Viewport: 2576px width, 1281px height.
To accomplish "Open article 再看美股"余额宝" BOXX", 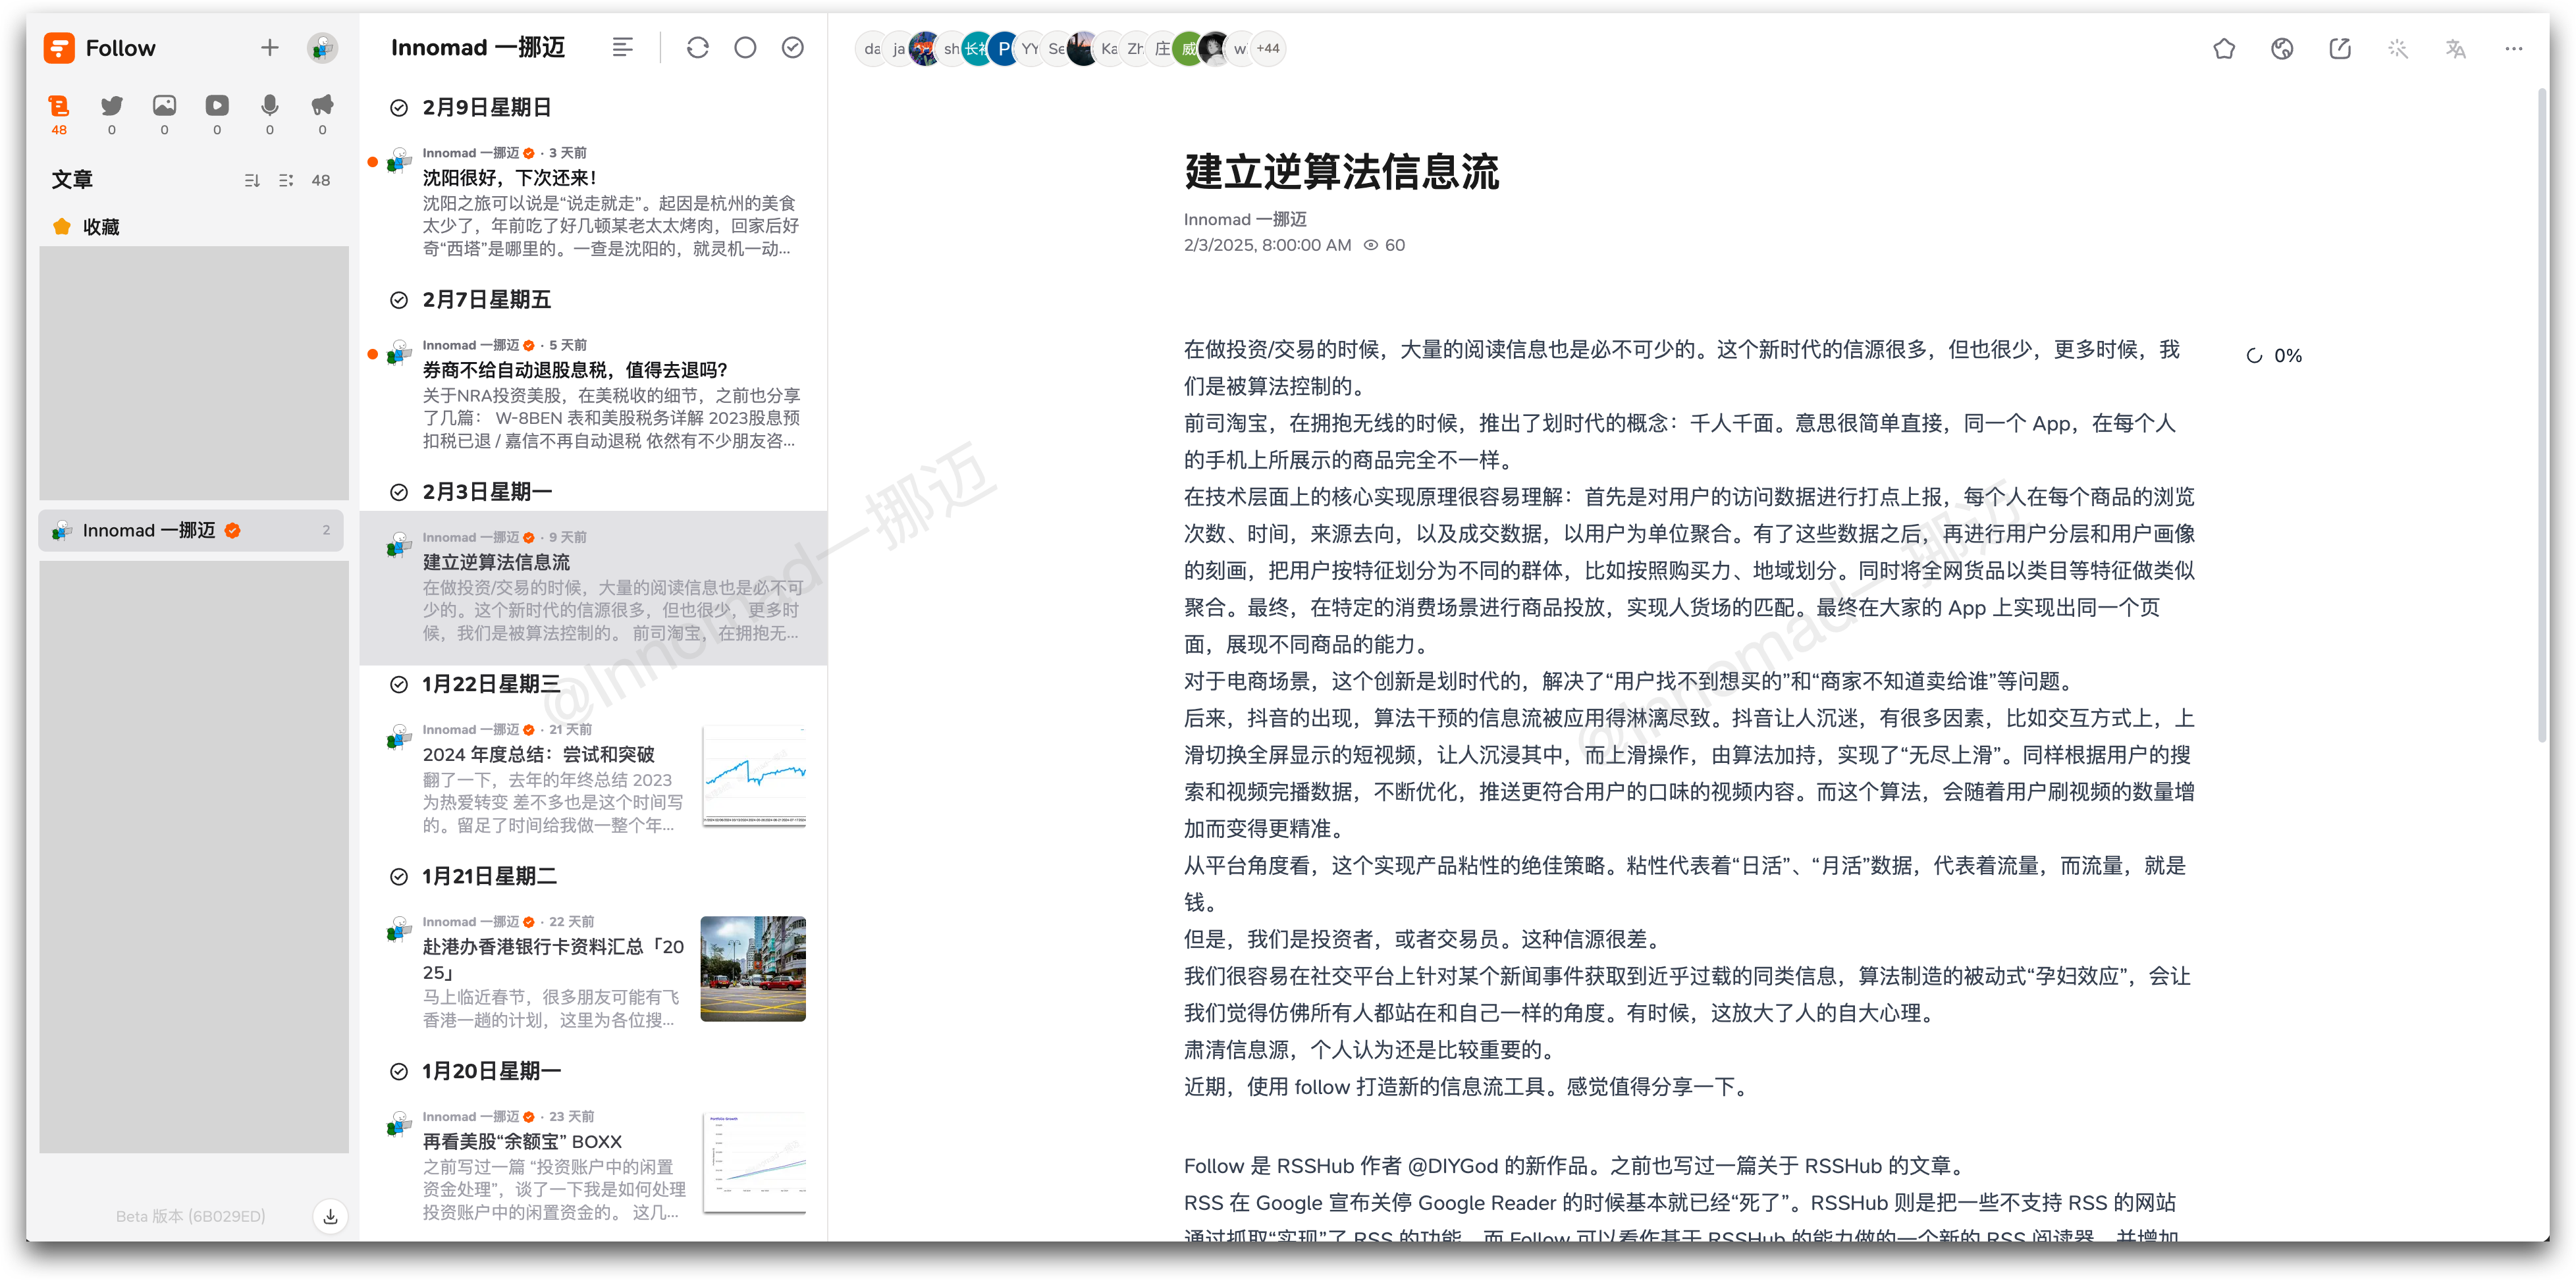I will 594,1166.
